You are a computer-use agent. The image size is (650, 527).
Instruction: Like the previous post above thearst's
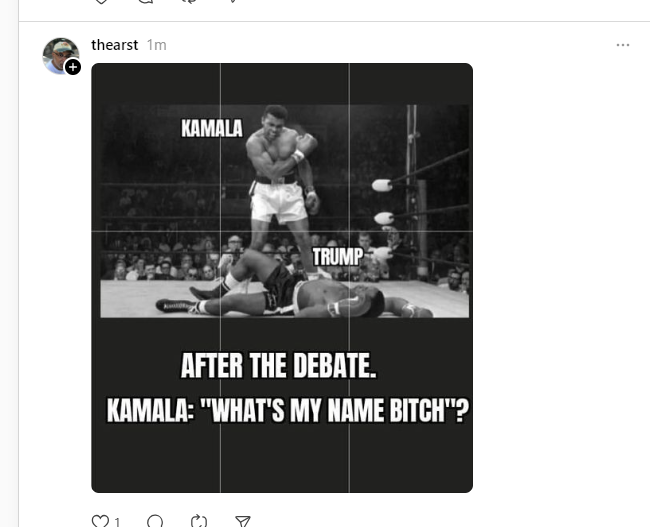tap(100, 2)
